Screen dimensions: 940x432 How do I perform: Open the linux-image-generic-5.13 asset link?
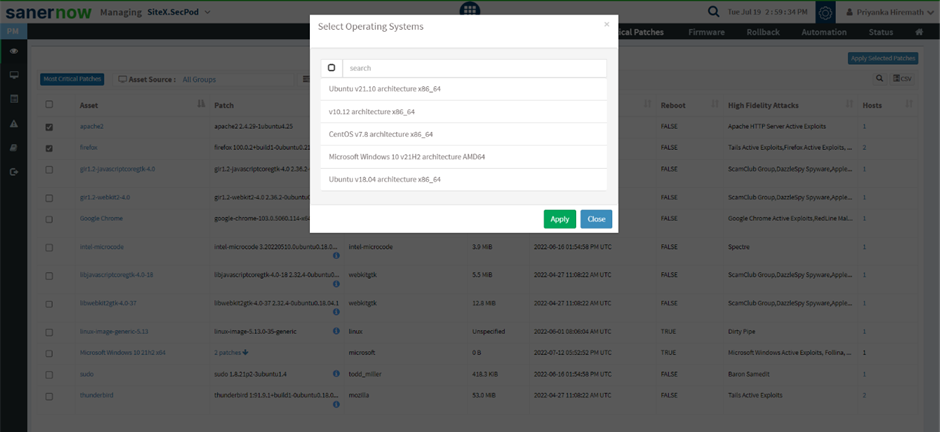tap(114, 331)
